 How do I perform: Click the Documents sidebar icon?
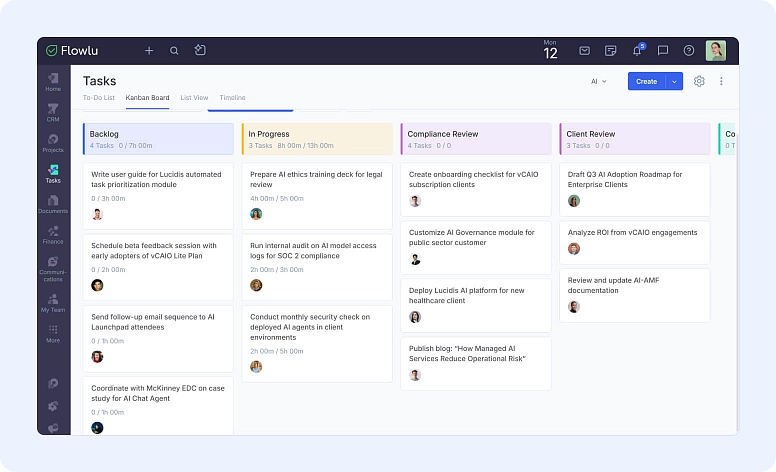pyautogui.click(x=53, y=203)
